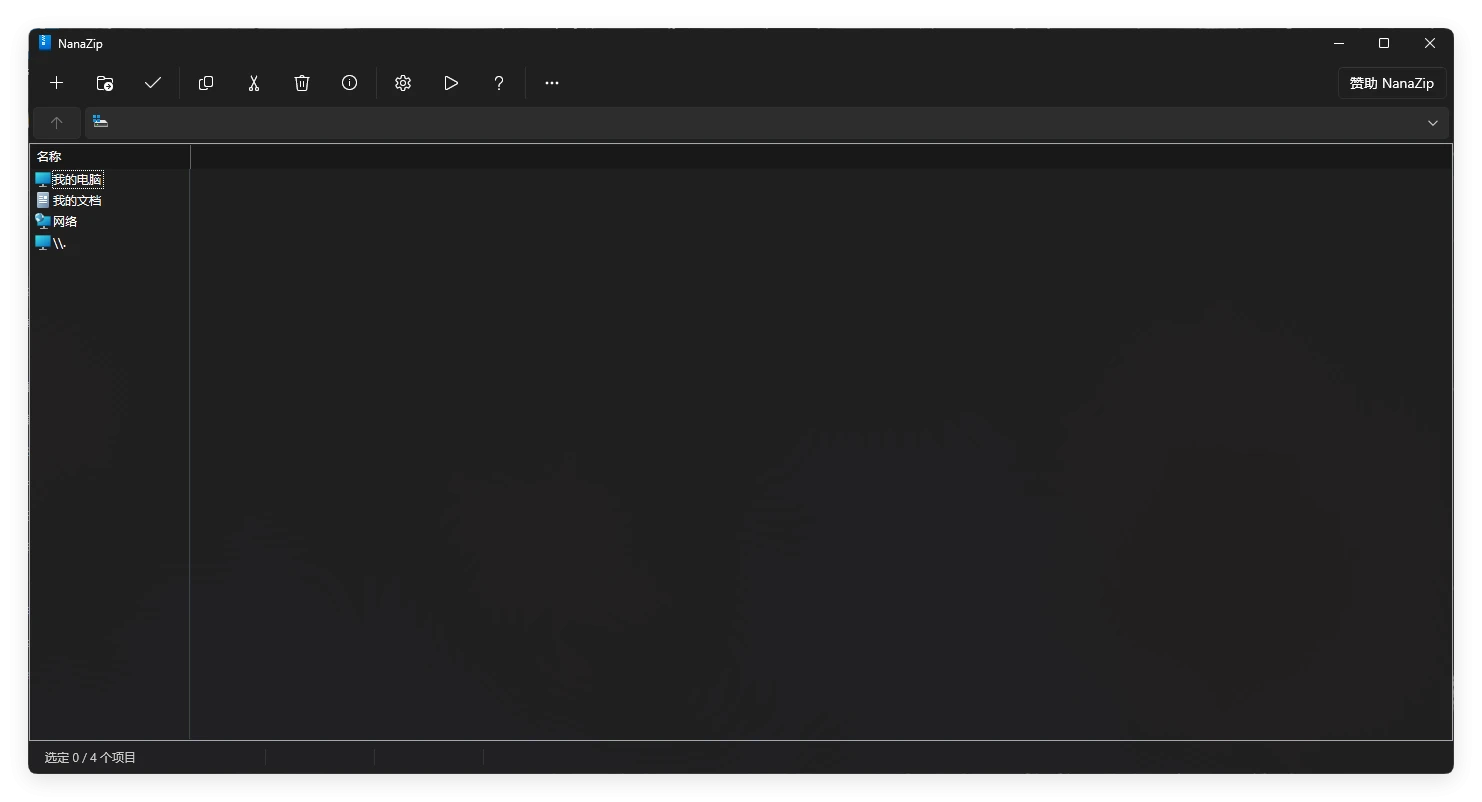Open the settings gear icon

pyautogui.click(x=403, y=83)
